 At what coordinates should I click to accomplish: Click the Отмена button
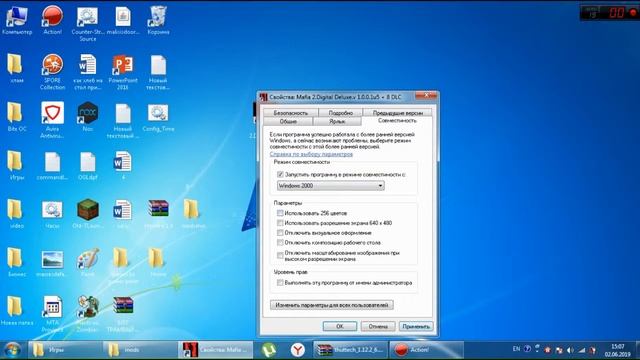tap(378, 327)
